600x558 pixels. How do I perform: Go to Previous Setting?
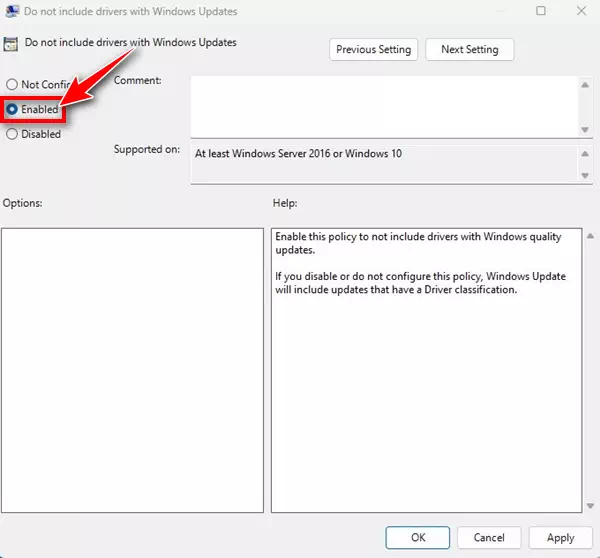(x=373, y=49)
